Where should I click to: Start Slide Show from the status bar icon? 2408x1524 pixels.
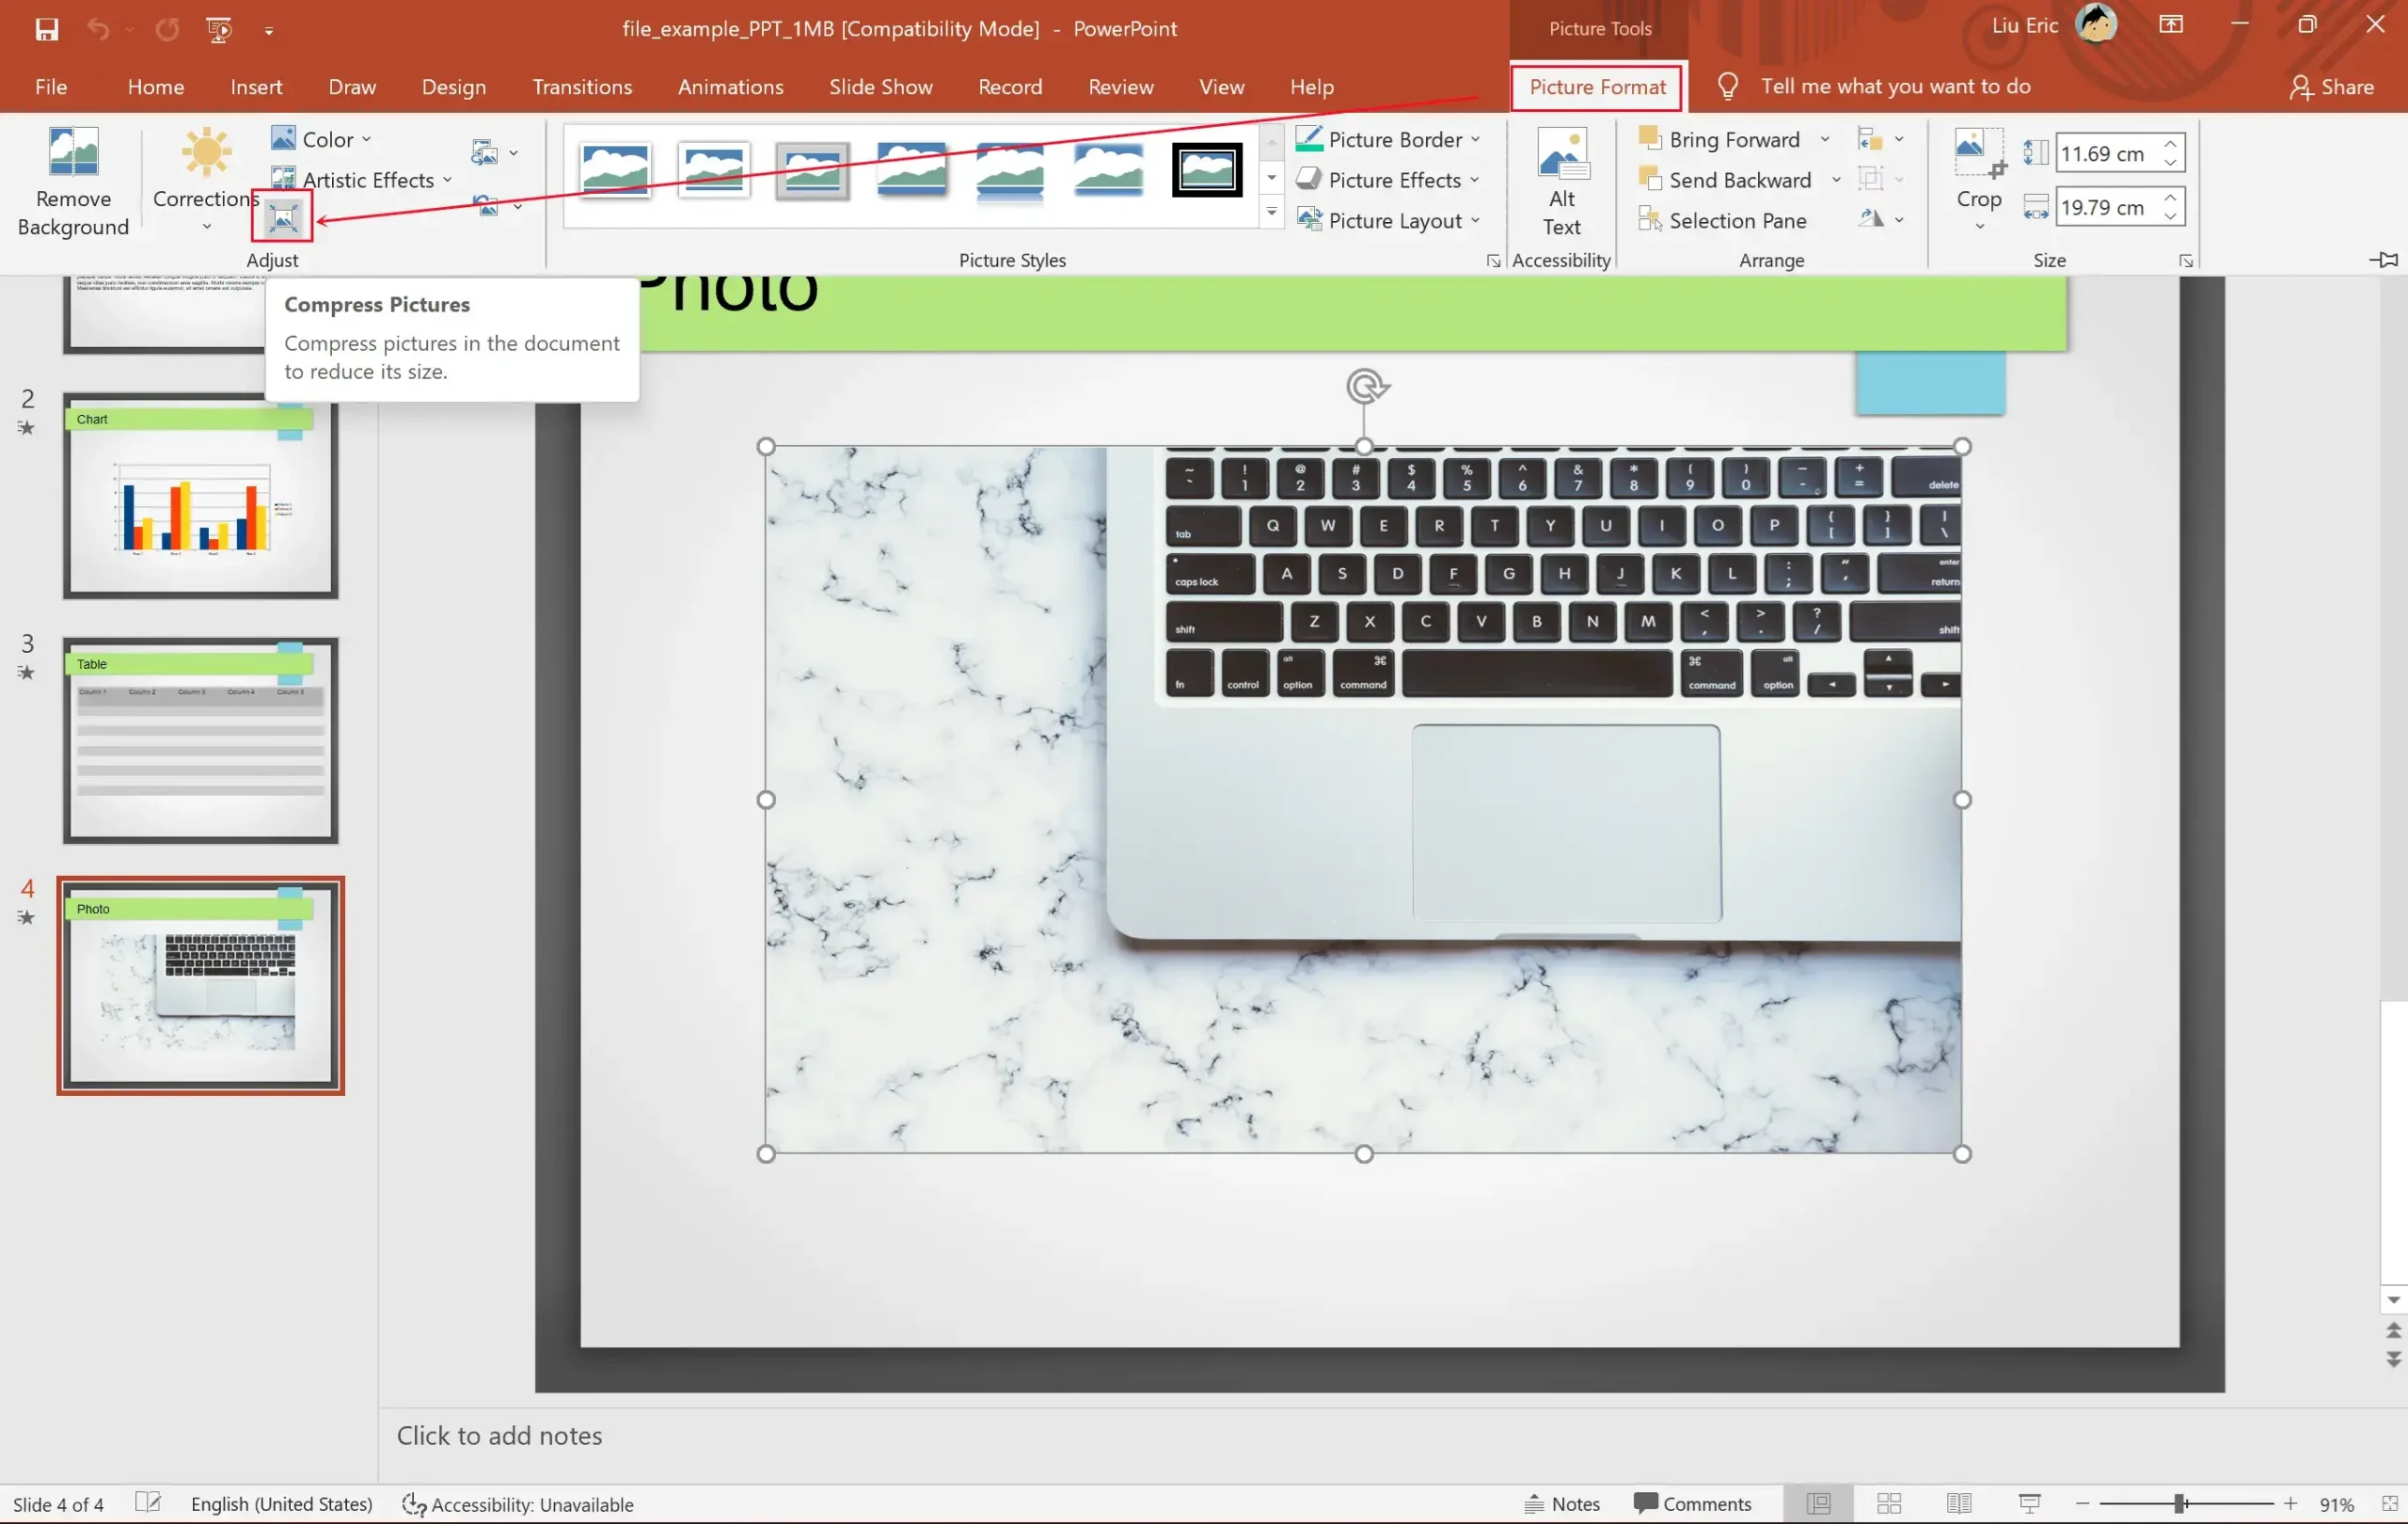(x=2029, y=1503)
